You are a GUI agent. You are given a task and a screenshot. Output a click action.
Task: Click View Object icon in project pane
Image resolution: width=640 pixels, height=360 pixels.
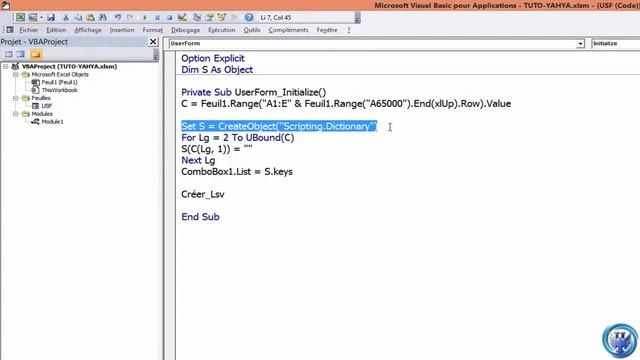21,54
